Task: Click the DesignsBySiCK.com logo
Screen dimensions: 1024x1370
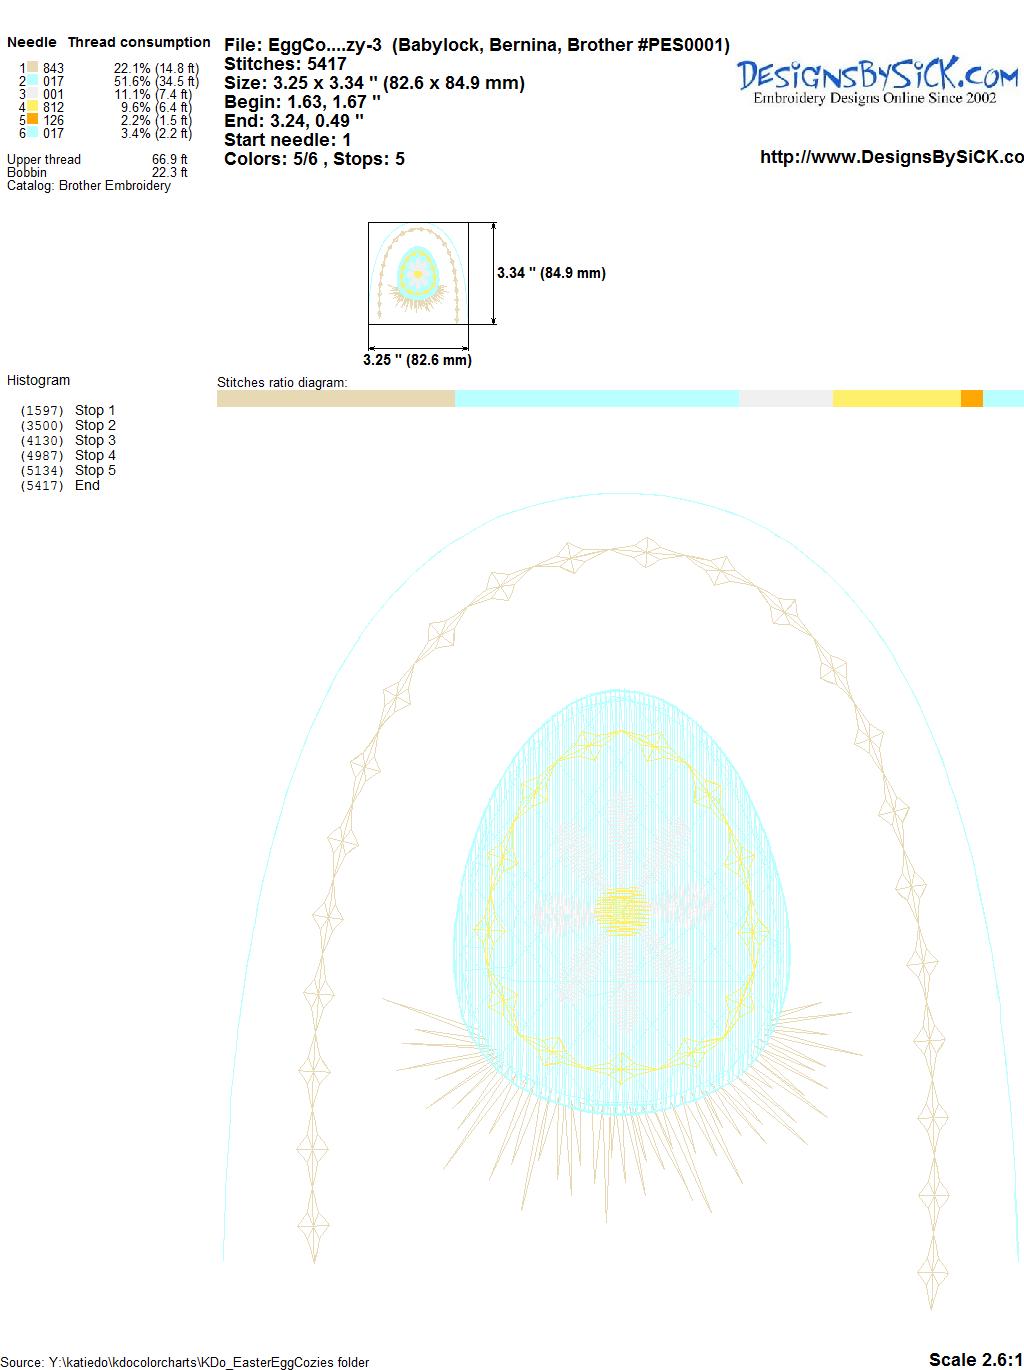Action: coord(877,79)
